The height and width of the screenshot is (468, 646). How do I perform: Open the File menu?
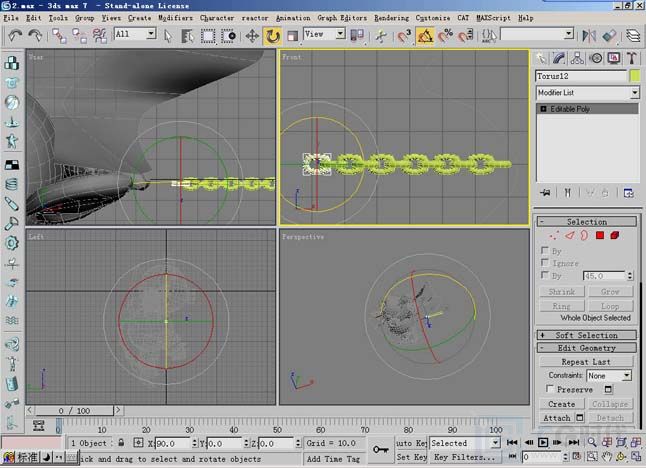[11, 18]
